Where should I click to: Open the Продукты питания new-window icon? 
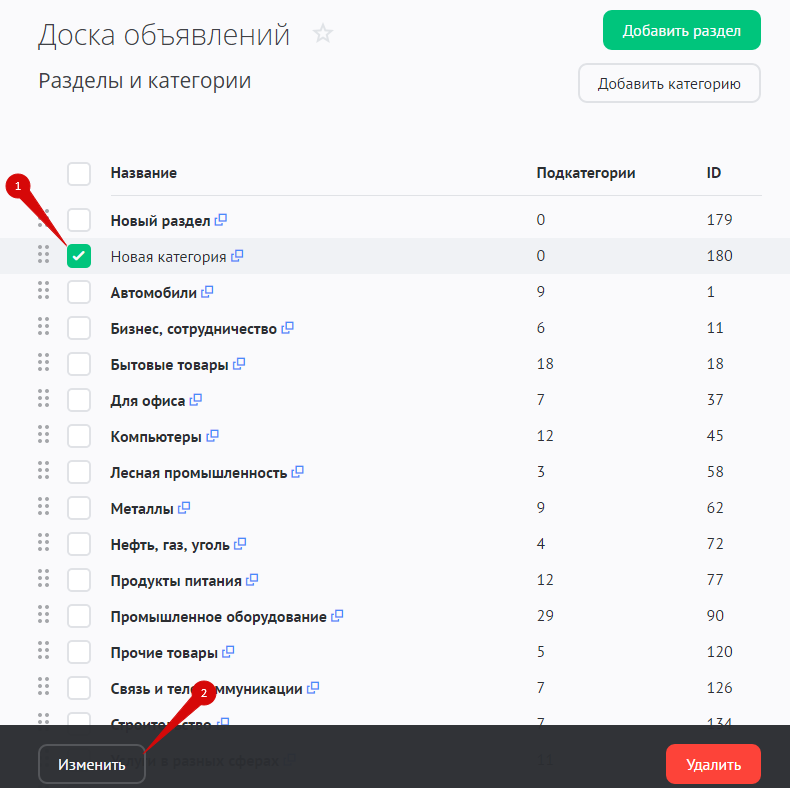tap(252, 580)
